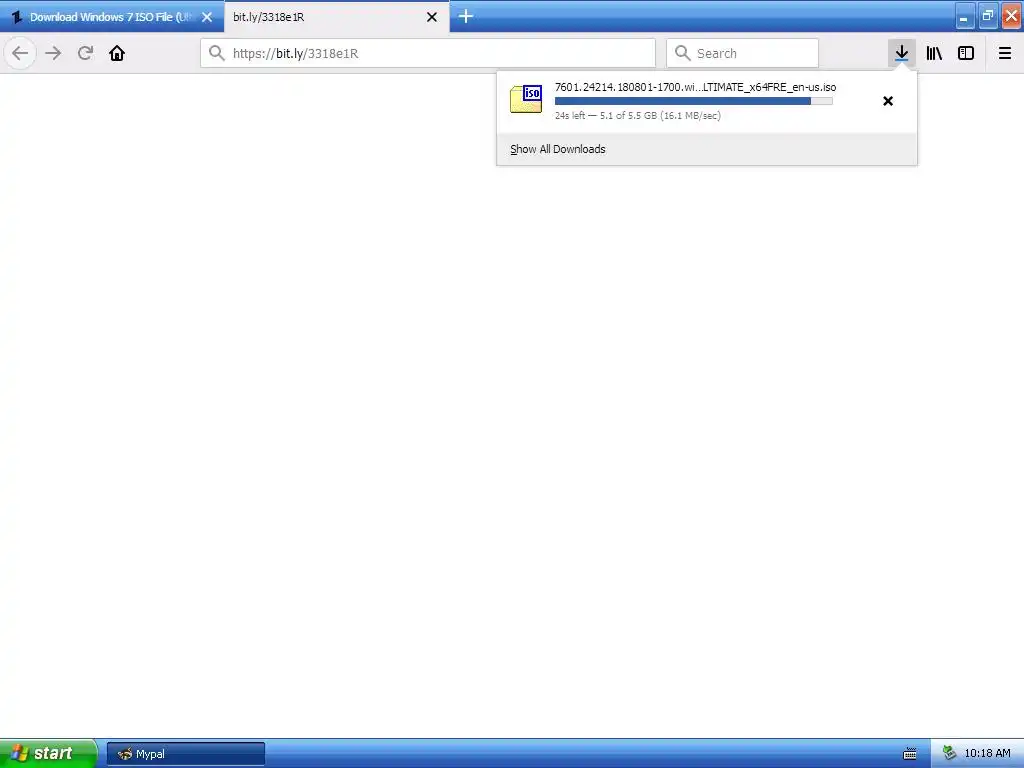
Task: Go back with the Back arrow button
Action: (20, 53)
